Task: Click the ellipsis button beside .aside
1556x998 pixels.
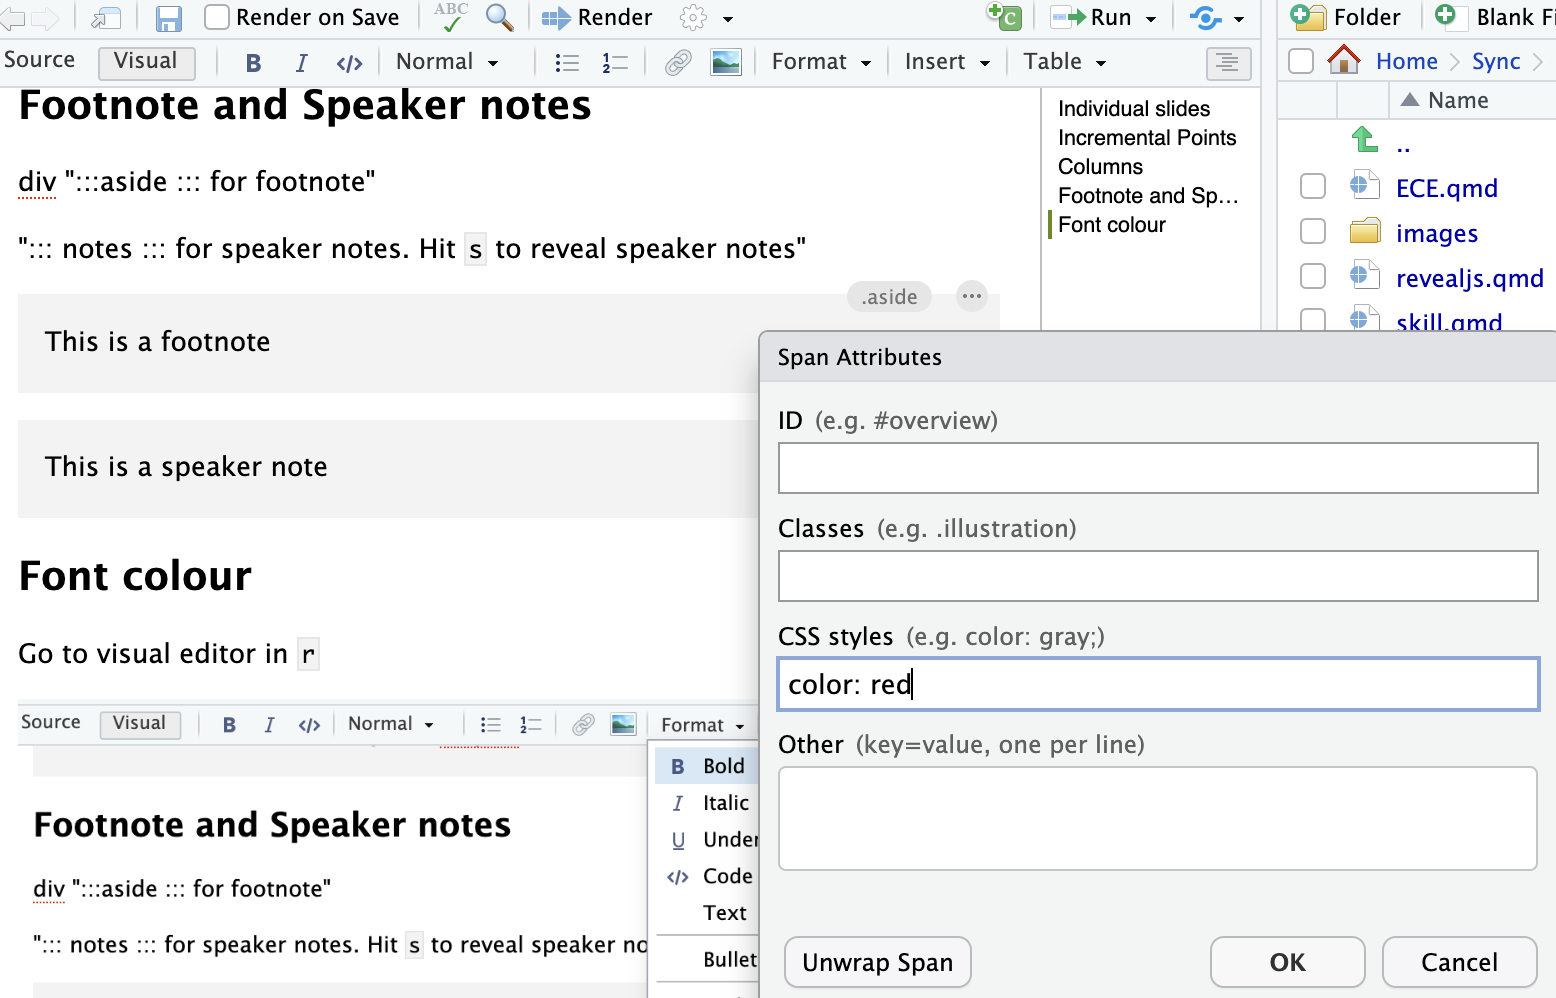Action: [971, 296]
